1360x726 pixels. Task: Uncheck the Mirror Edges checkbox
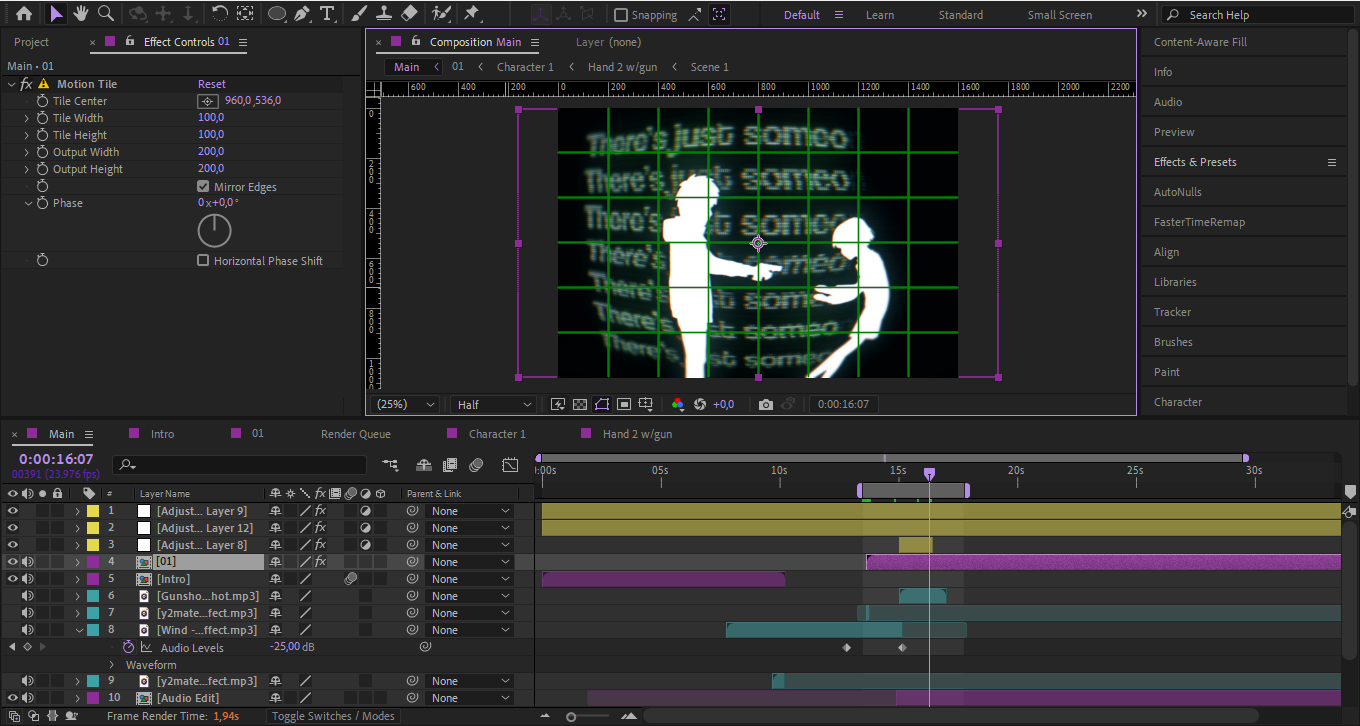(x=203, y=187)
